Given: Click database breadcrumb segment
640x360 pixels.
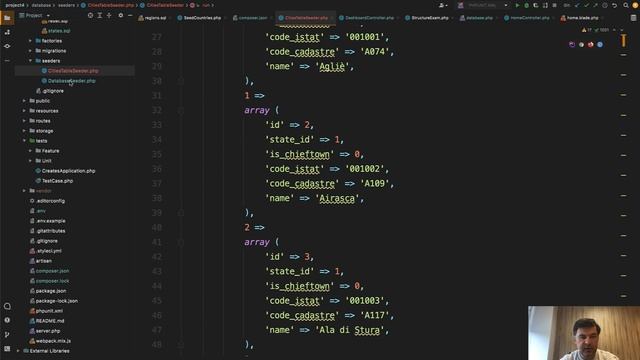Looking at the screenshot, I should point(41,5).
